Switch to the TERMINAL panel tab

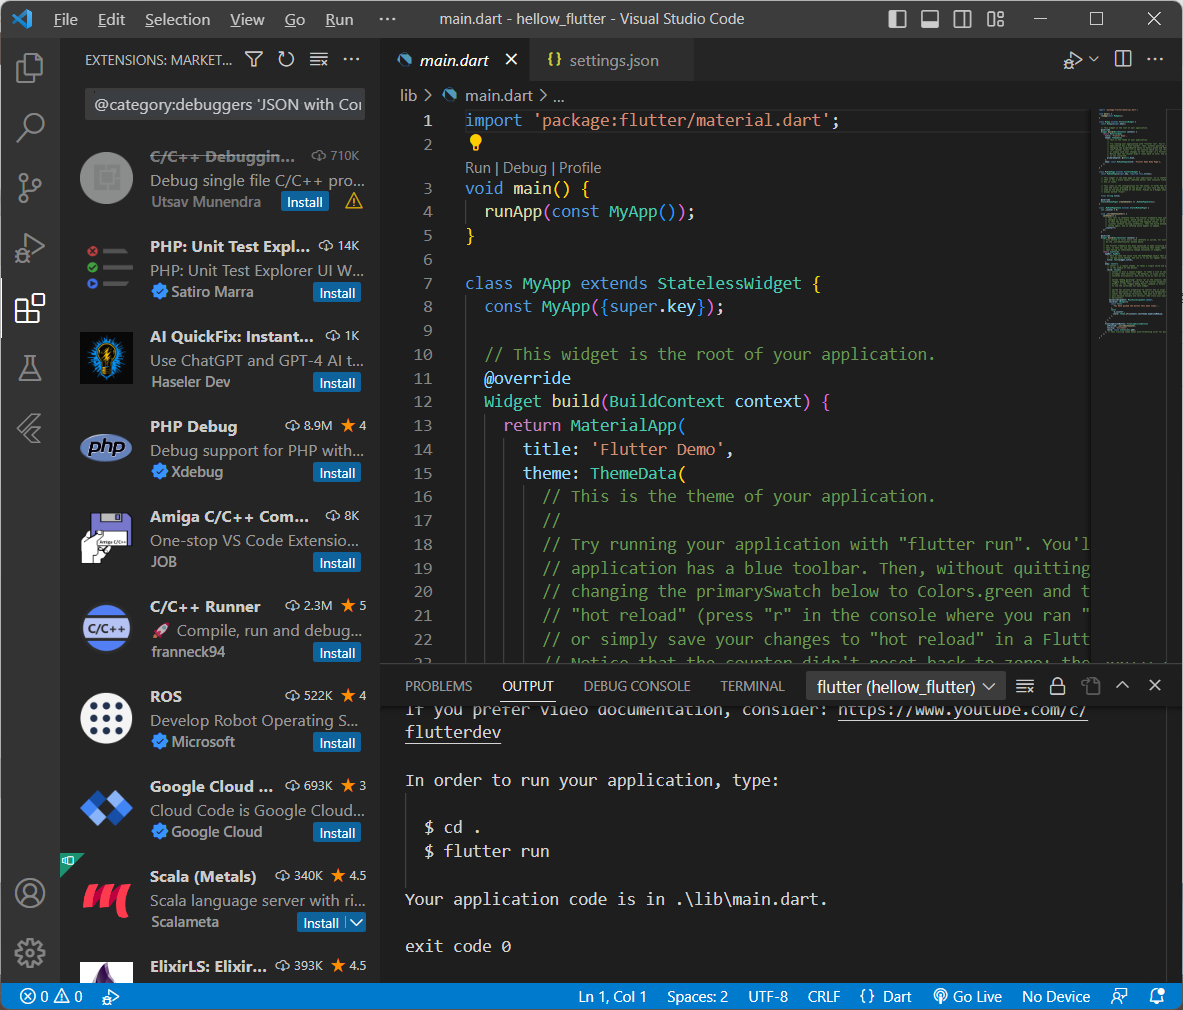click(752, 686)
